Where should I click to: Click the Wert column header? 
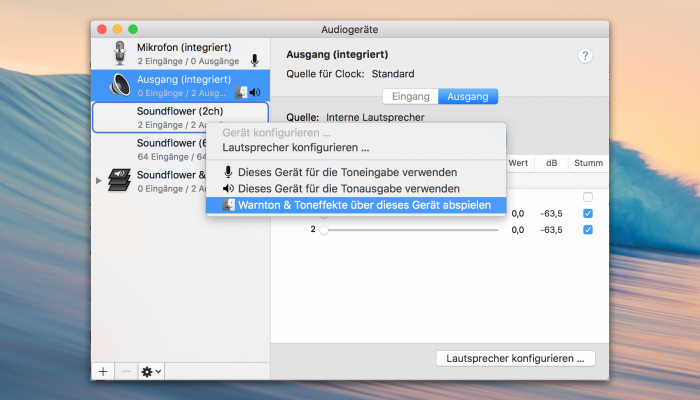click(x=518, y=163)
